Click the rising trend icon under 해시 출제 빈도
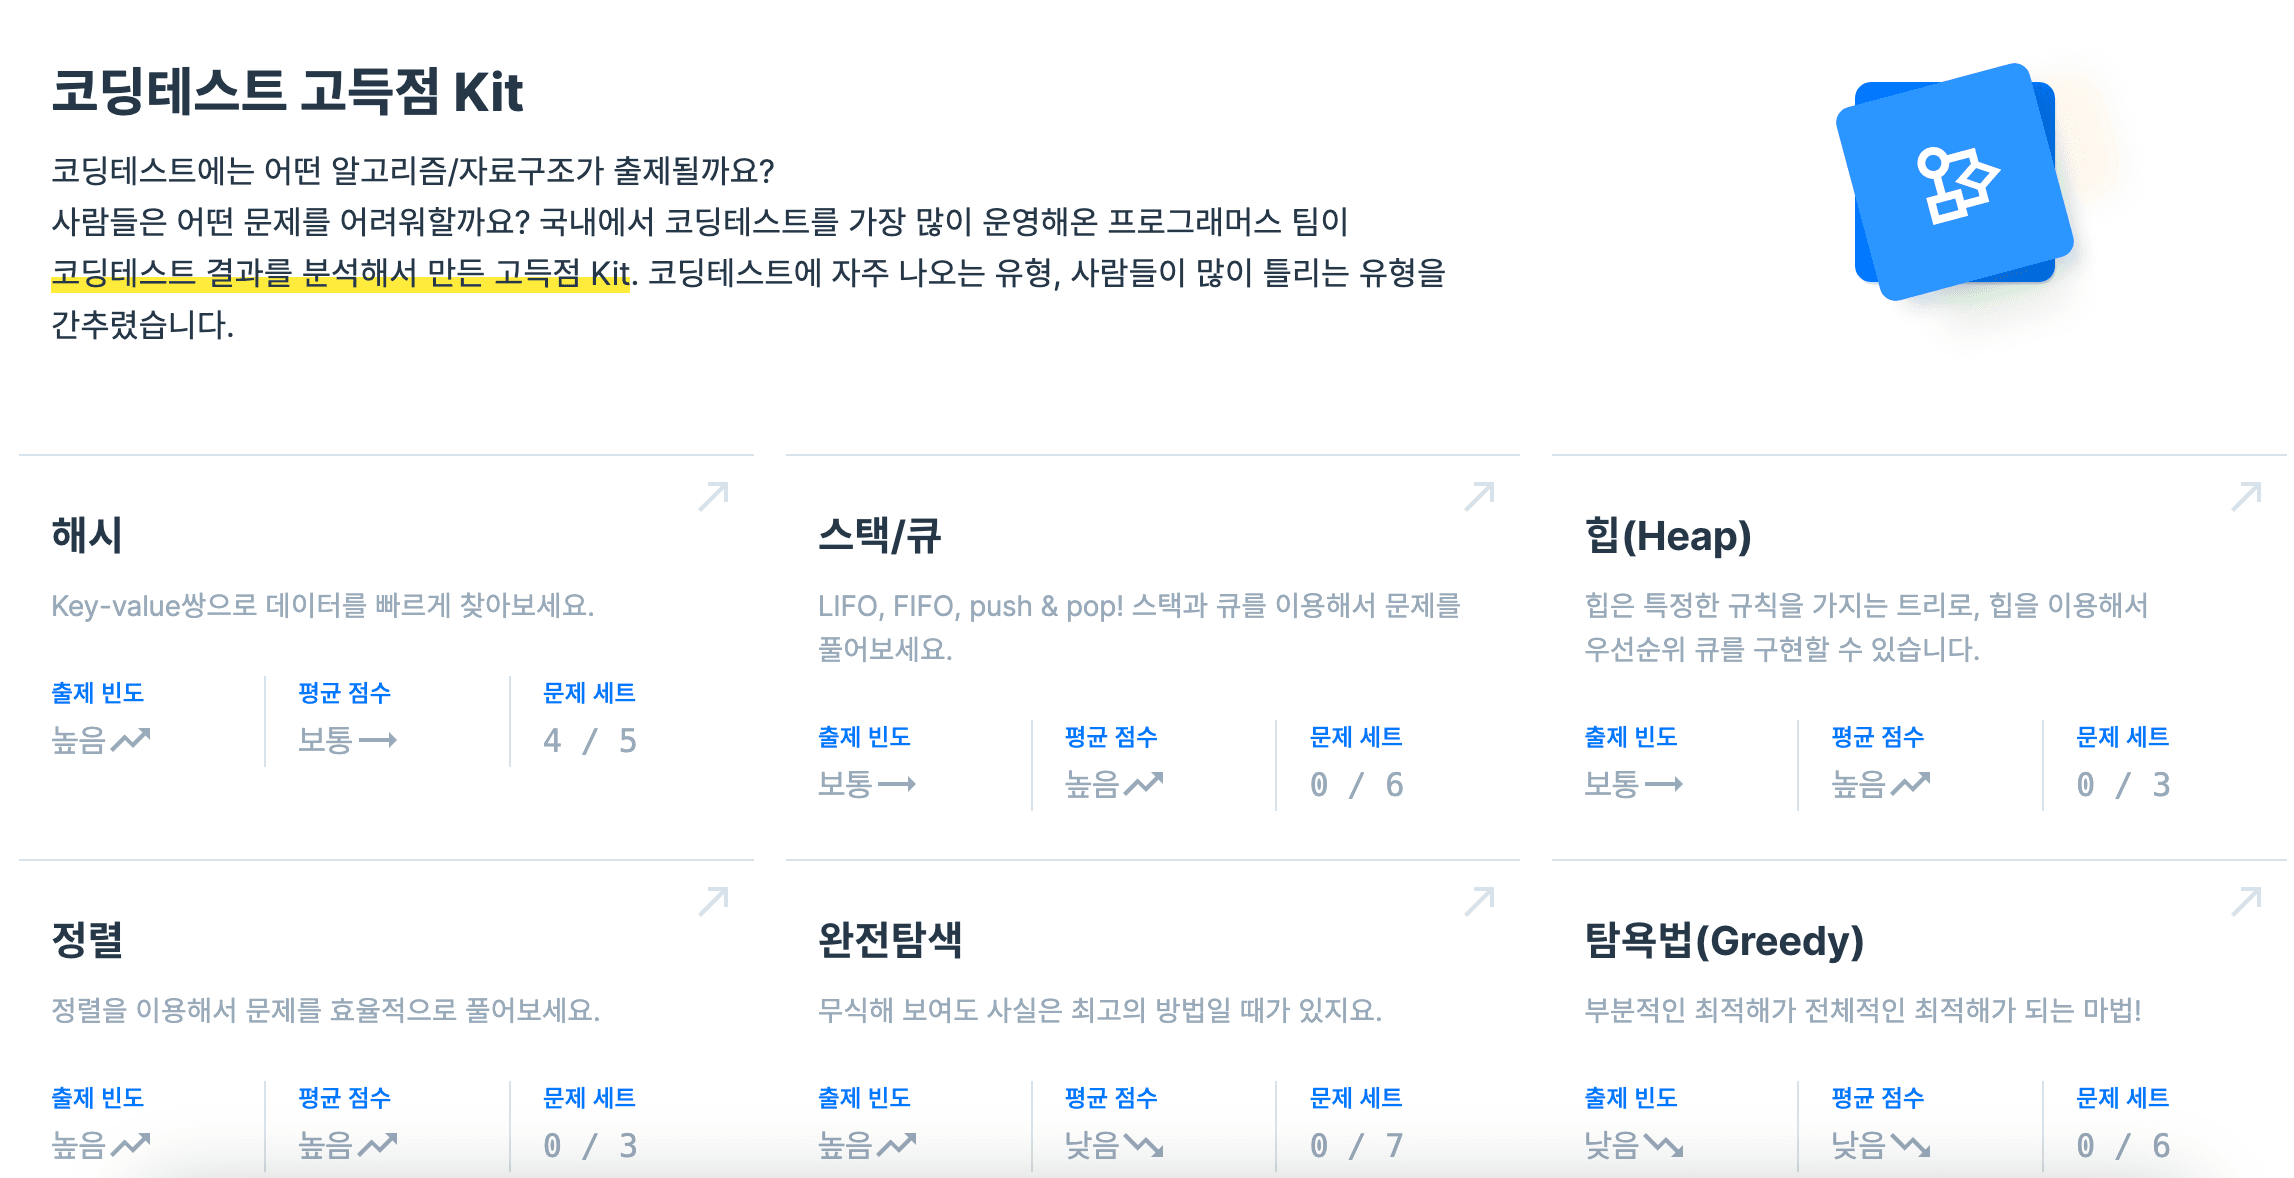This screenshot has width=2294, height=1178. [130, 740]
